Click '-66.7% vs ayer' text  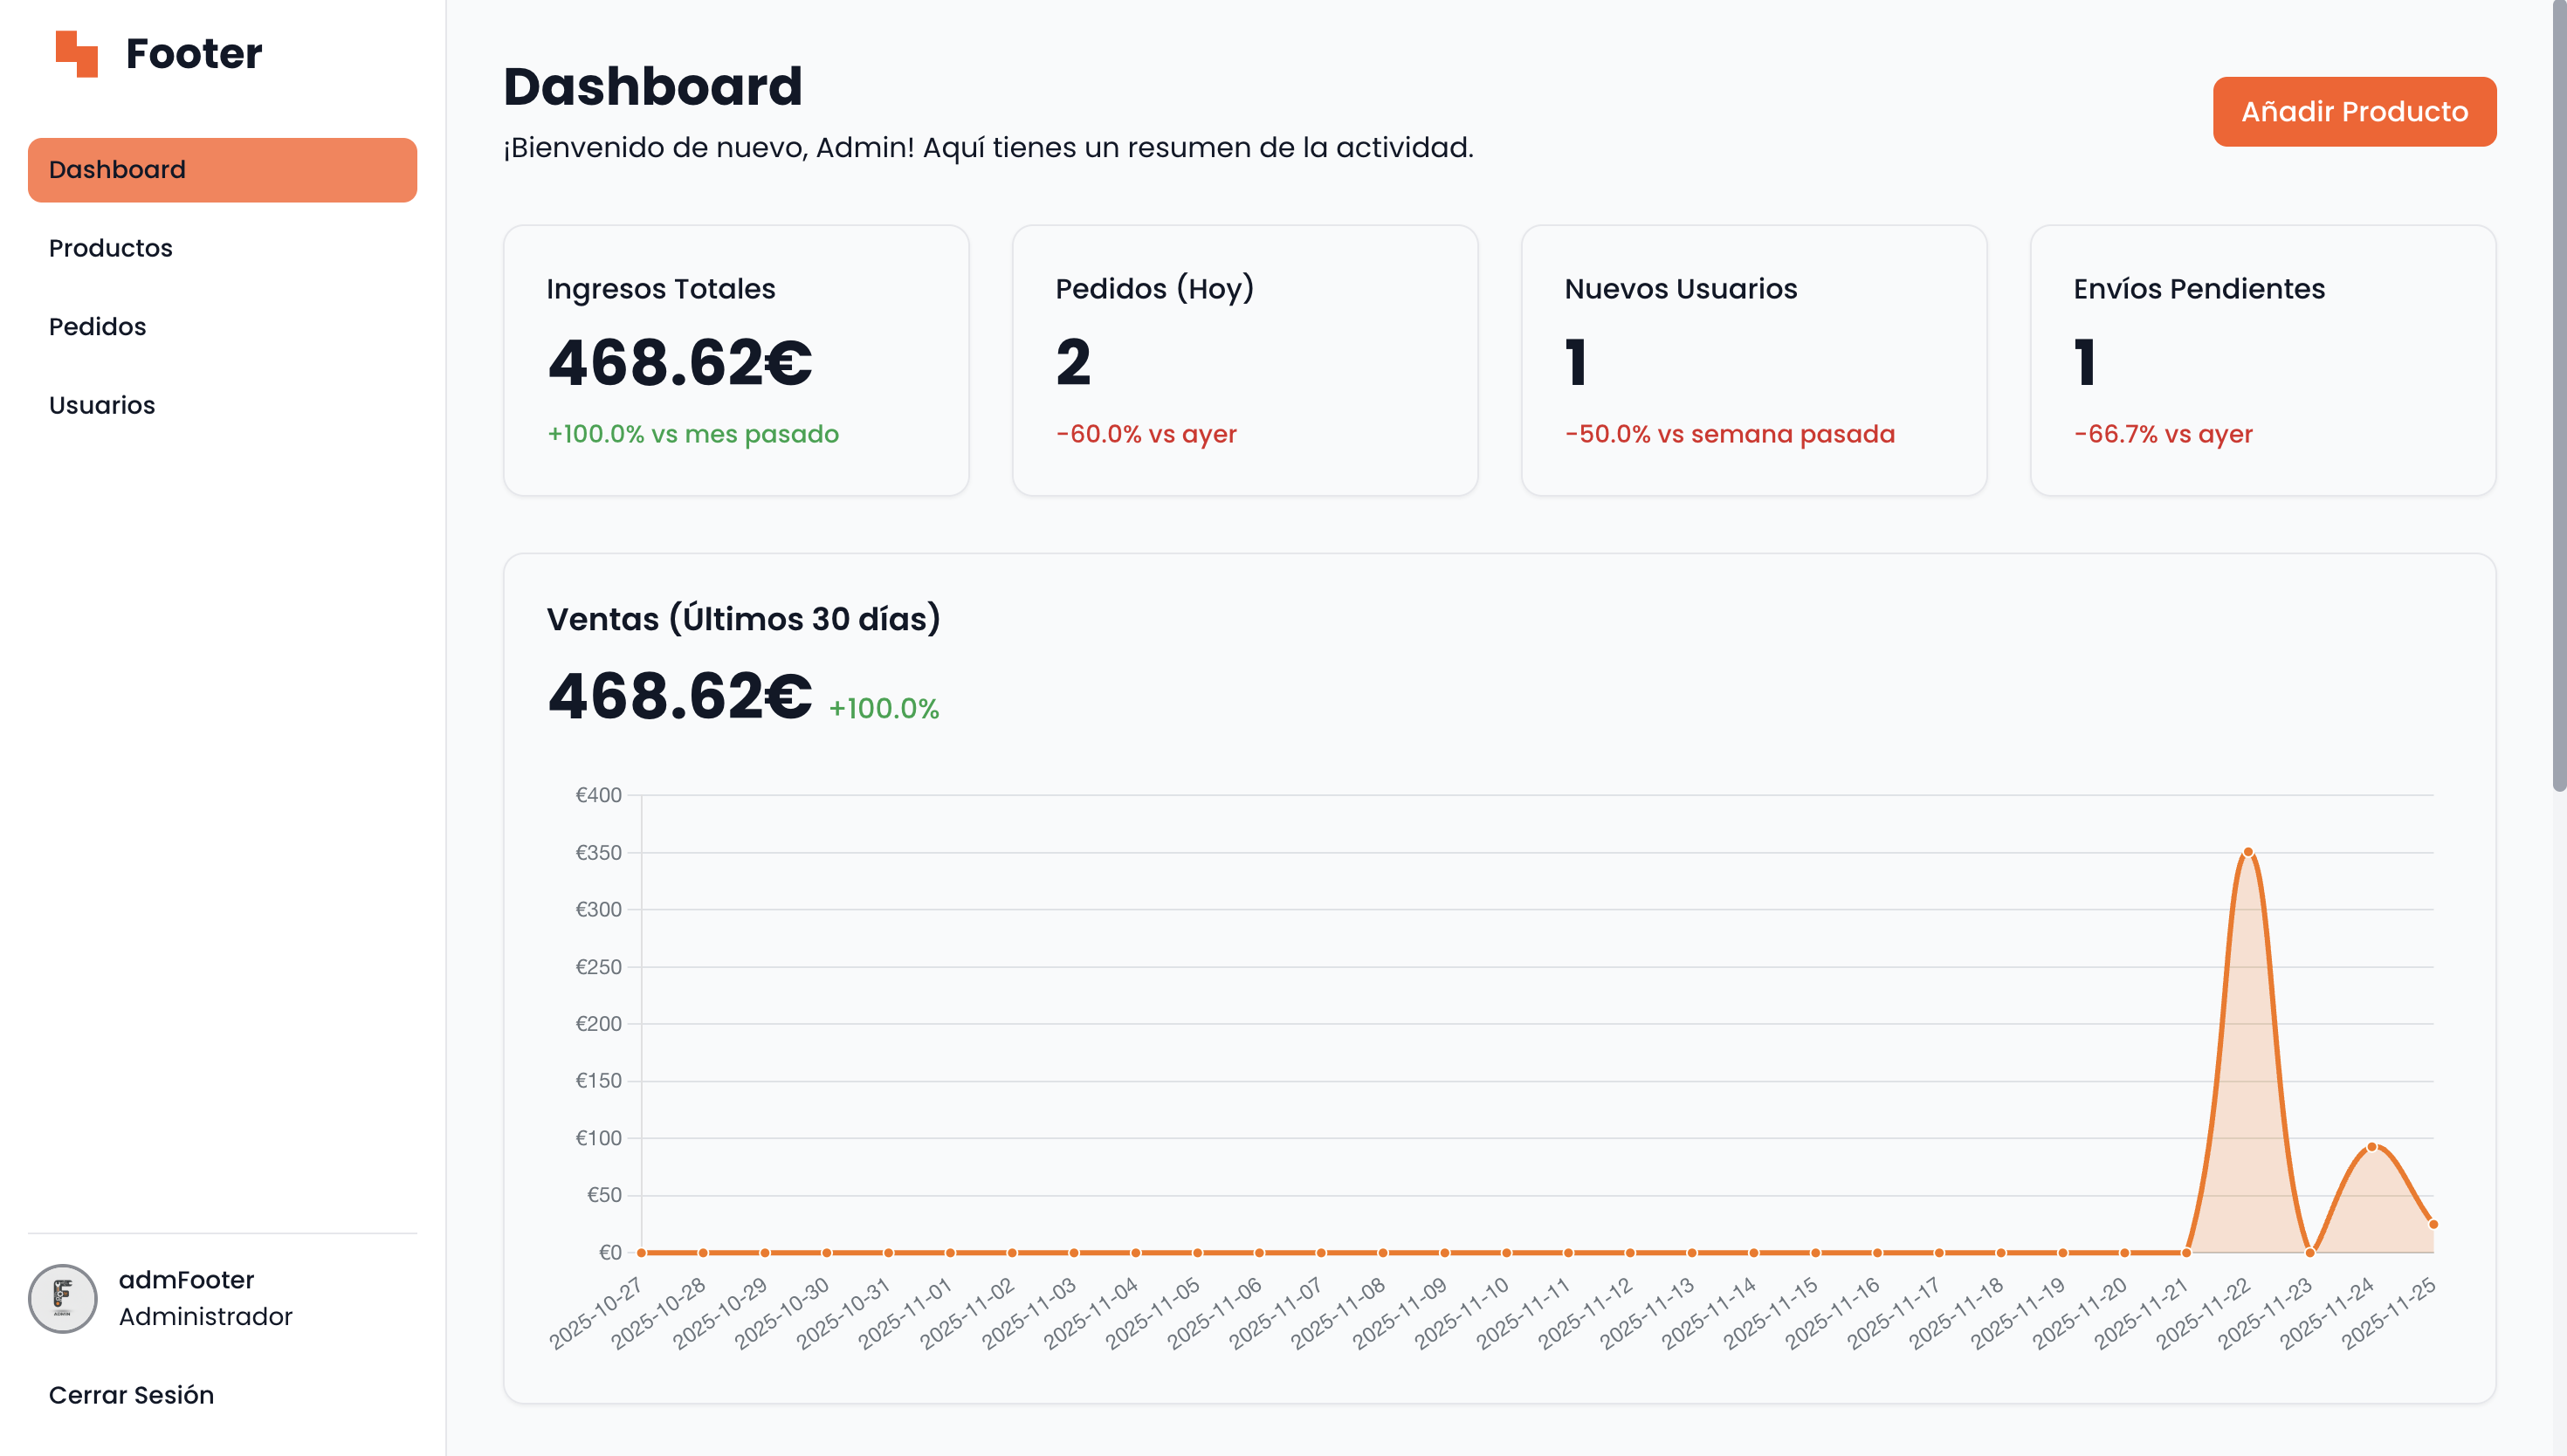2163,434
